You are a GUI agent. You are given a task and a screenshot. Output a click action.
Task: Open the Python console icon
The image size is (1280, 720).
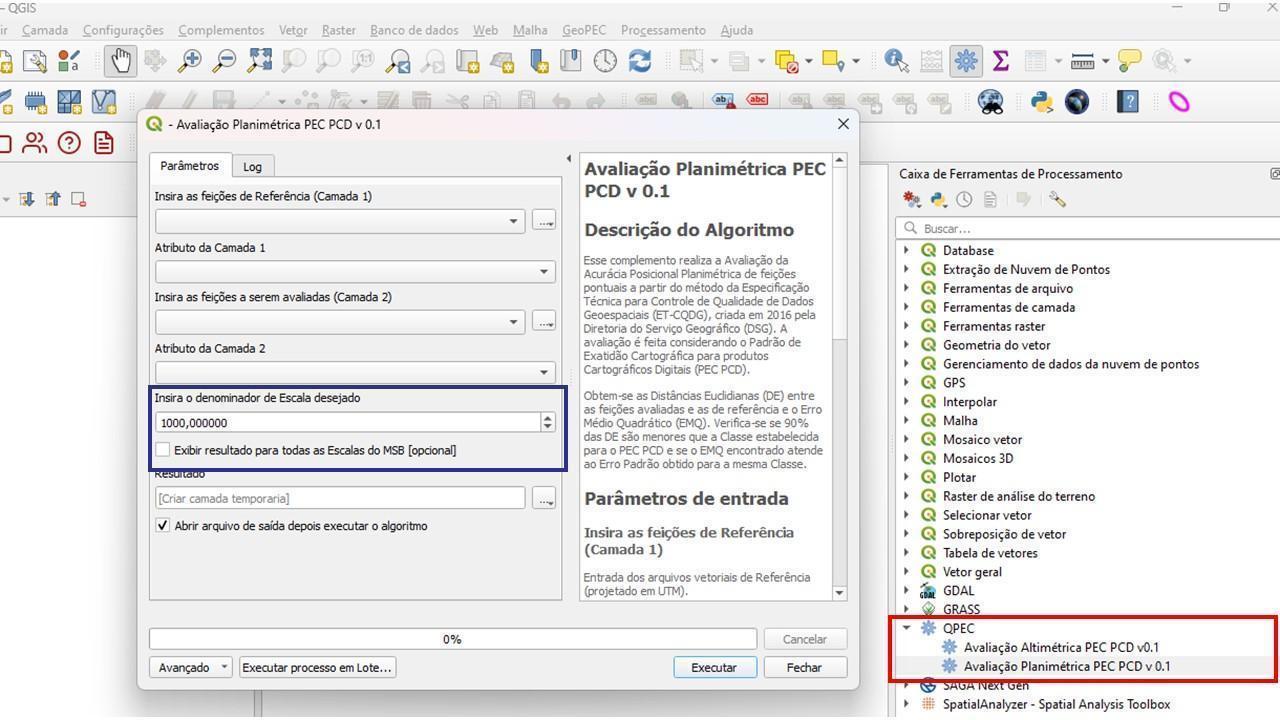1042,102
